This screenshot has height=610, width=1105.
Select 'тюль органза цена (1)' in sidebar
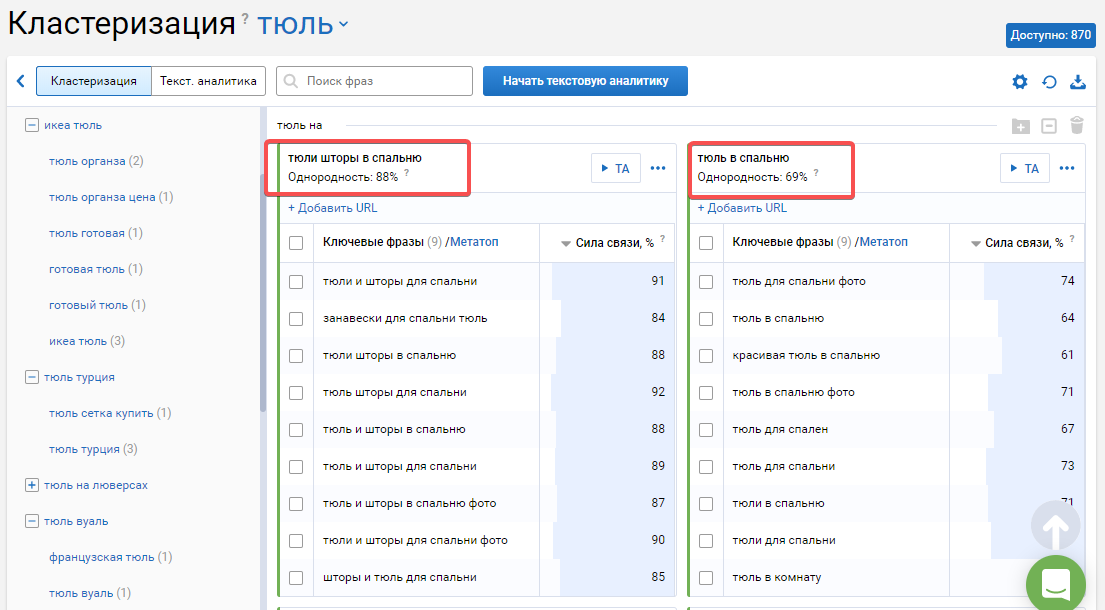coord(111,197)
